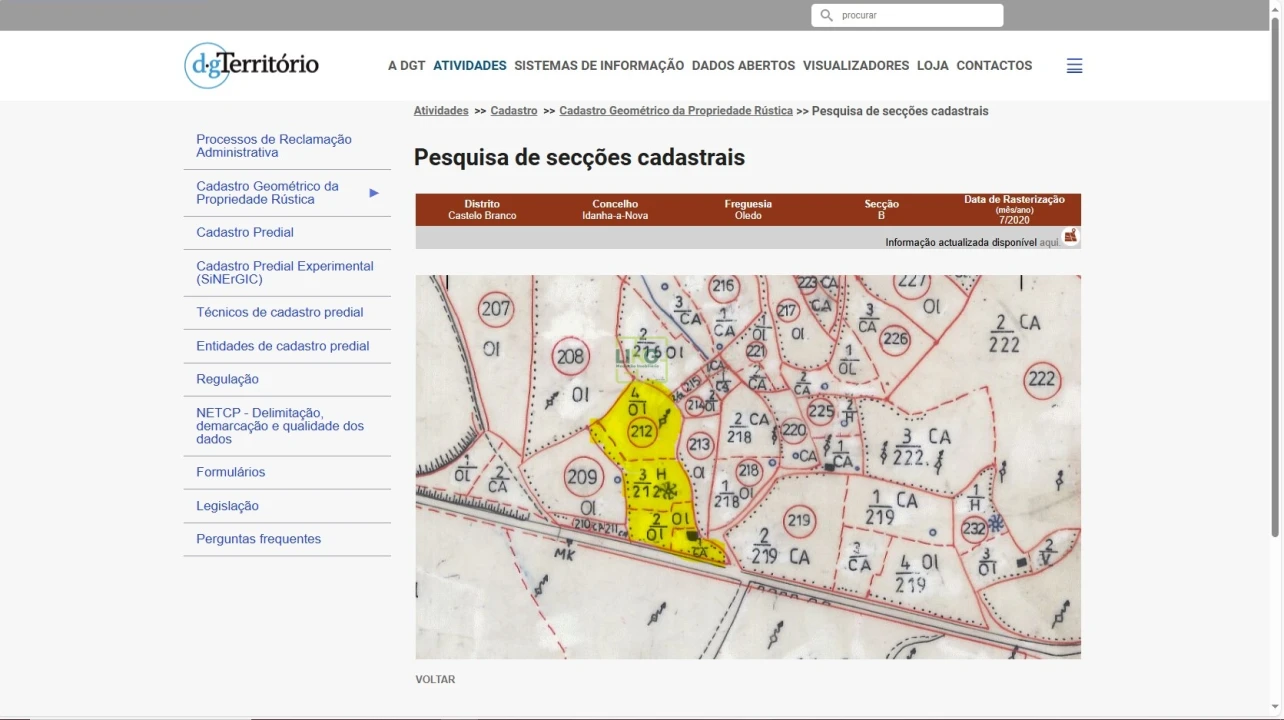Click the VOLTAR link below the map
The width and height of the screenshot is (1284, 720).
[435, 679]
